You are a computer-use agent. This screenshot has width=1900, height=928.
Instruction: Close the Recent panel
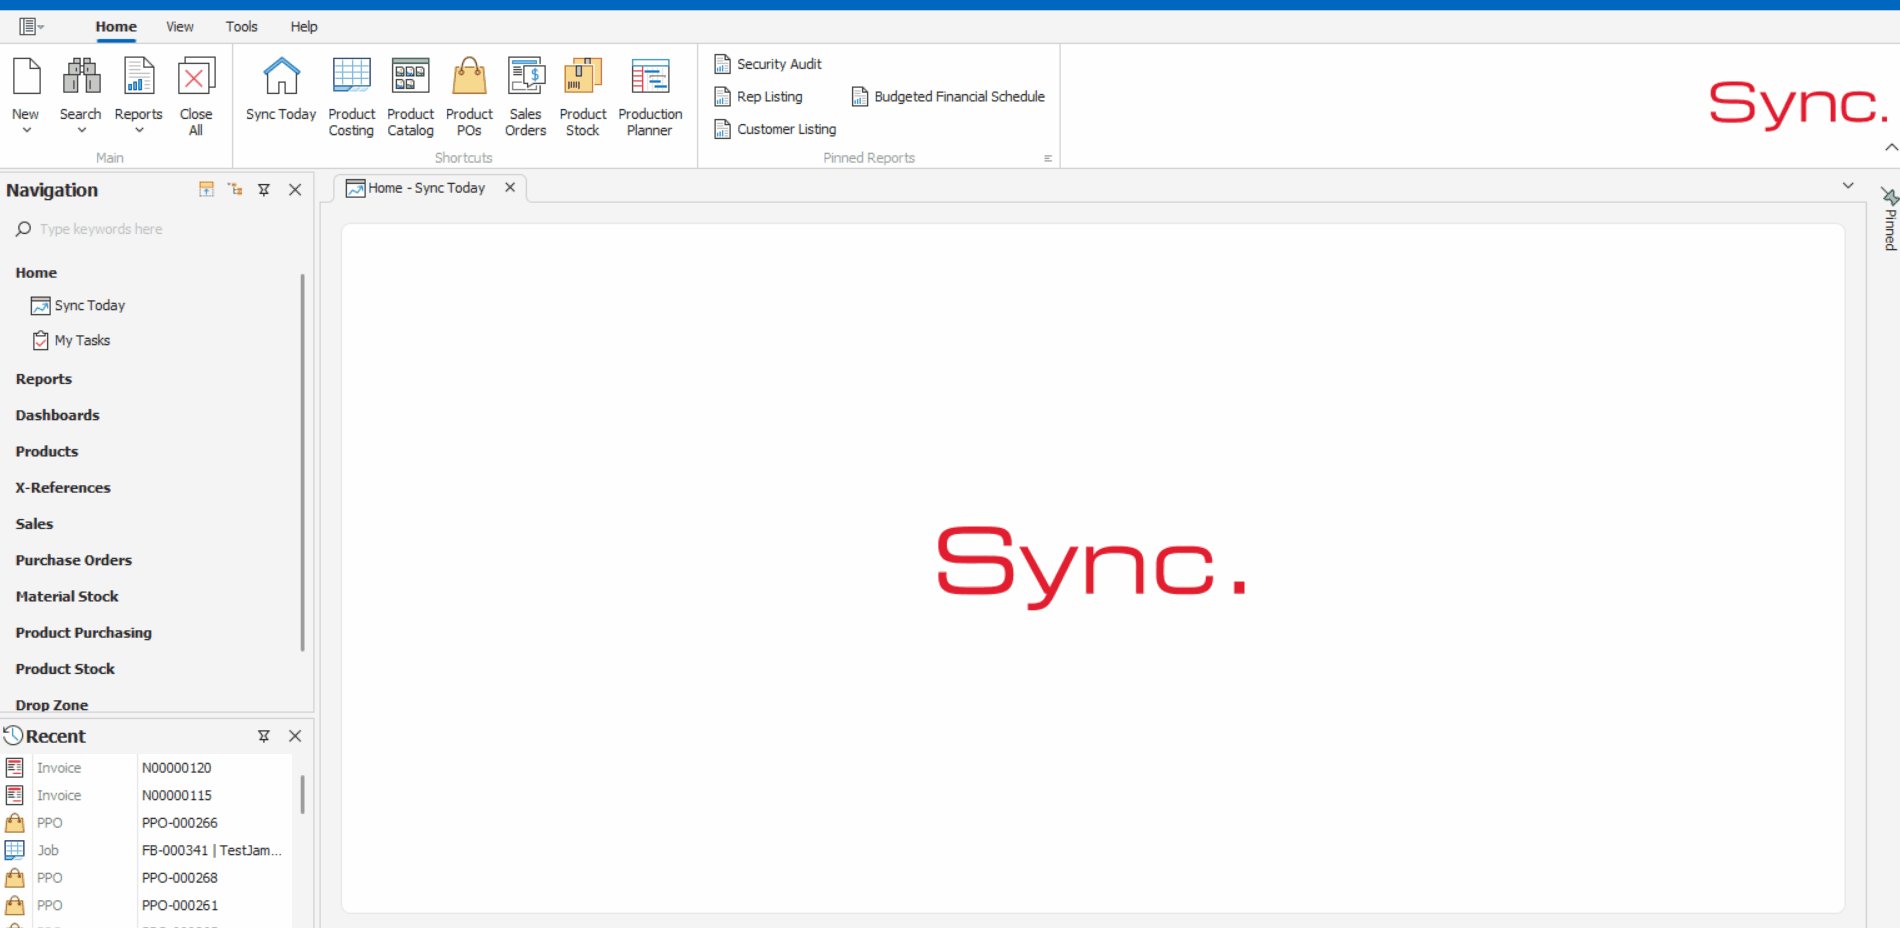pyautogui.click(x=295, y=736)
